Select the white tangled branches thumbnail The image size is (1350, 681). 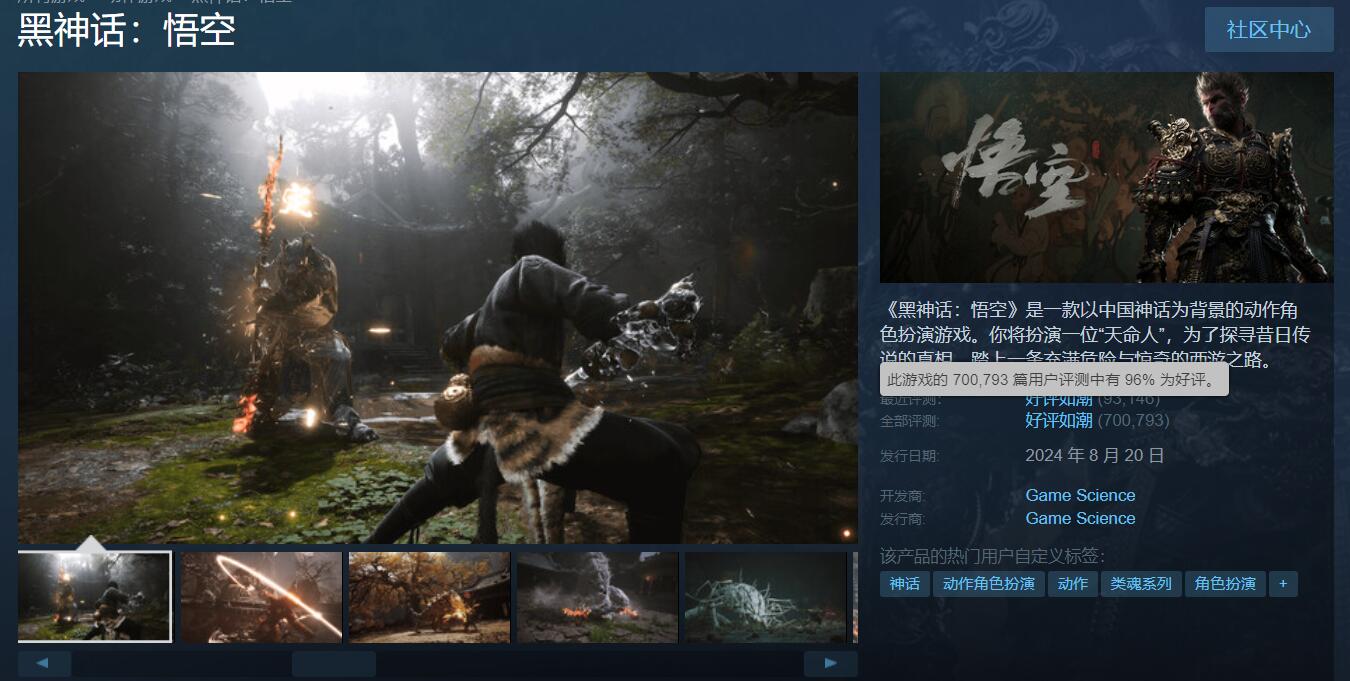click(765, 597)
